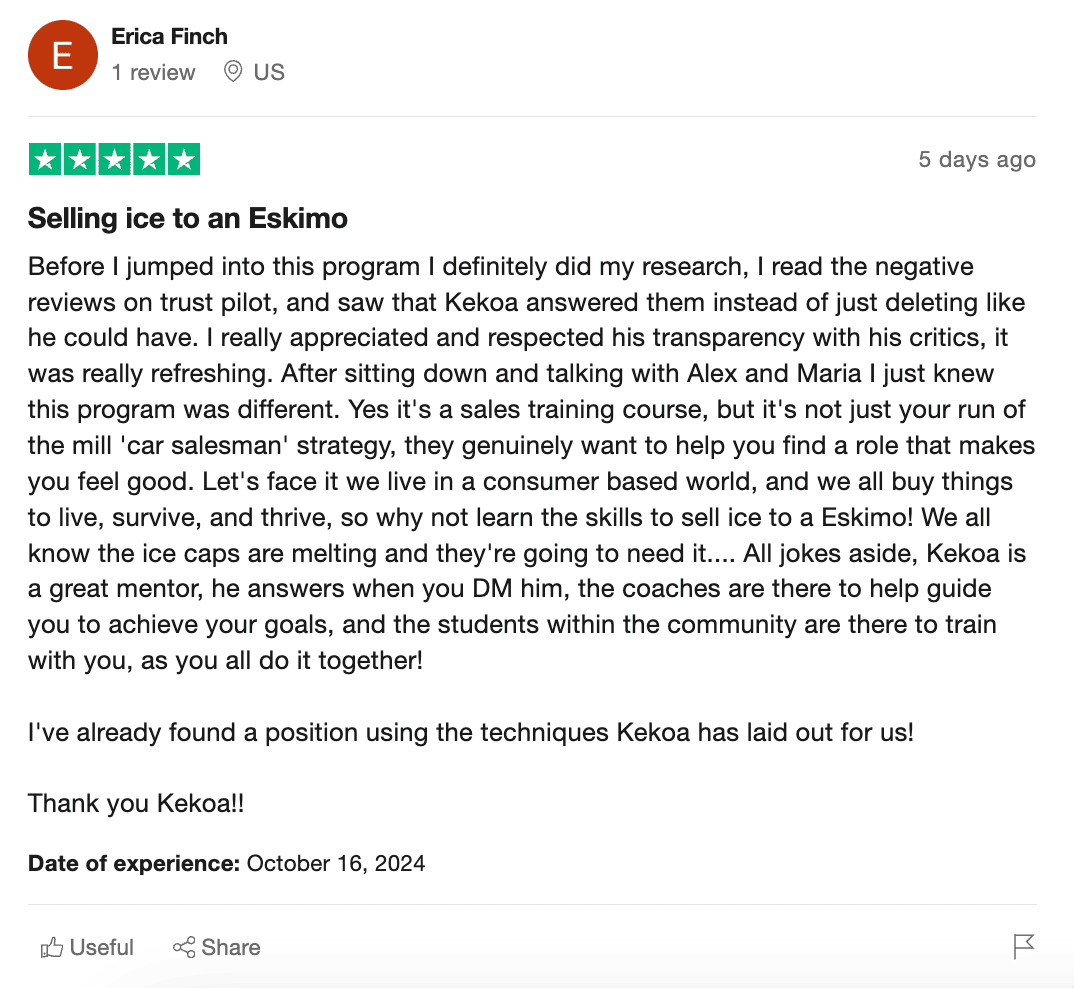The width and height of the screenshot is (1074, 988).
Task: Click the 'Thank you Kekoa!!' line
Action: click(x=136, y=803)
